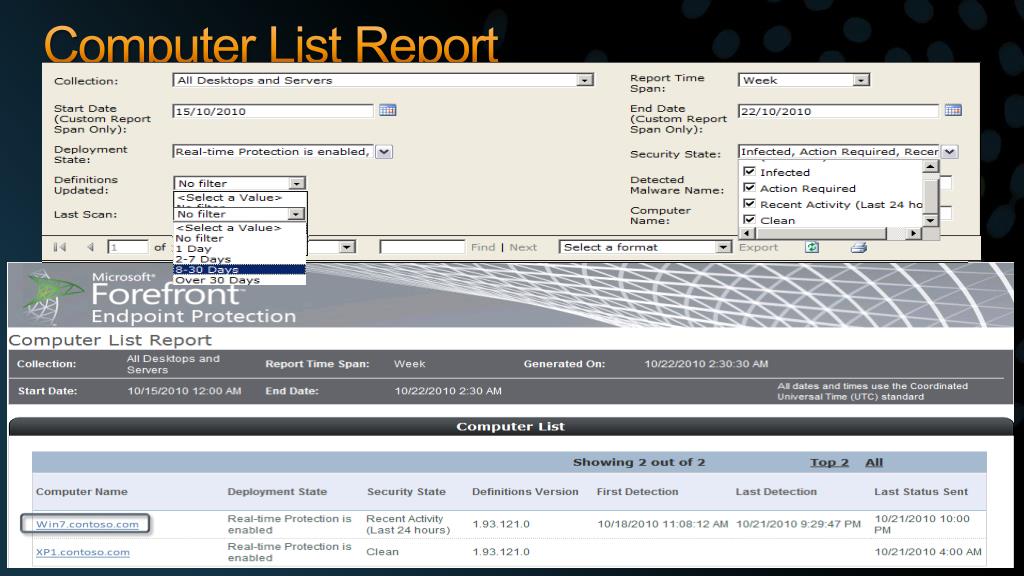This screenshot has width=1024, height=576.
Task: Choose '1 Day' in Last Scan list
Action: pyautogui.click(x=193, y=249)
